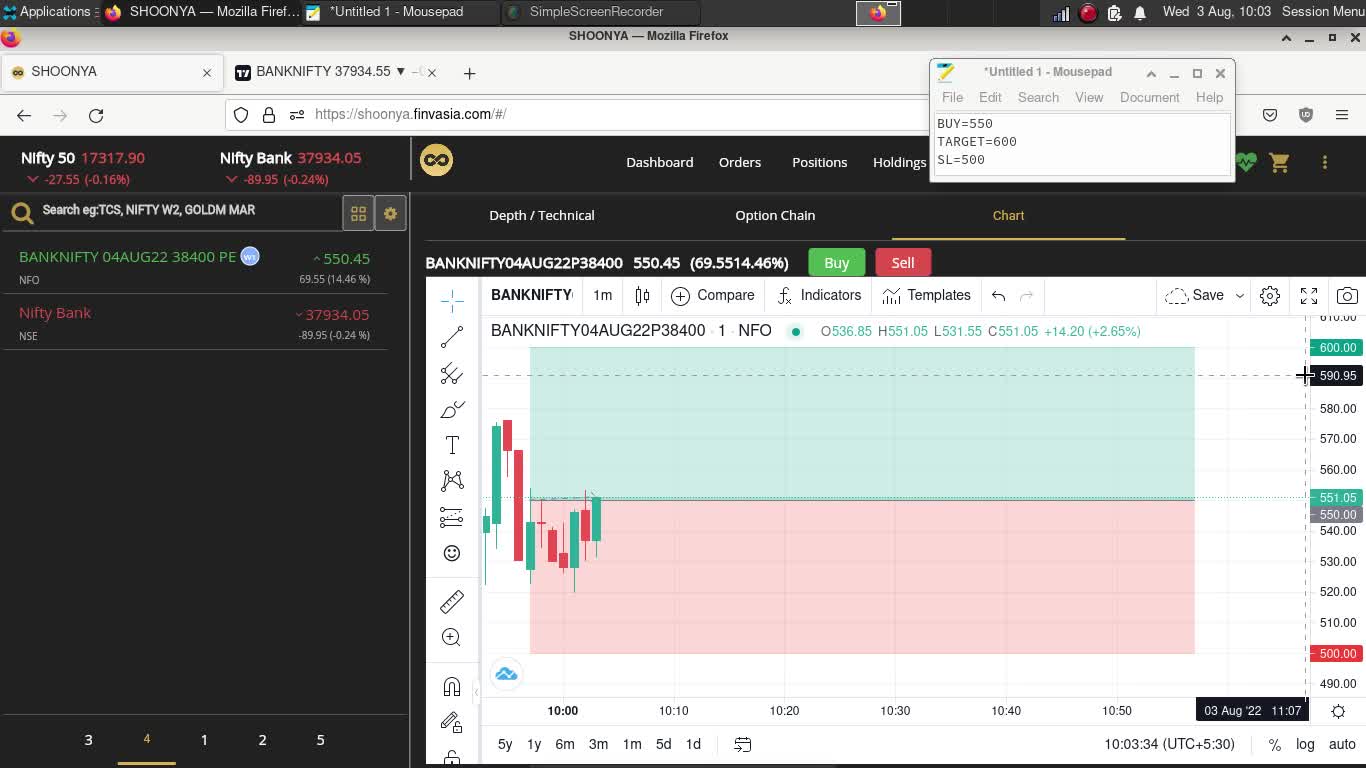Switch to Depth / Technical tab
The height and width of the screenshot is (768, 1366).
coord(542,215)
